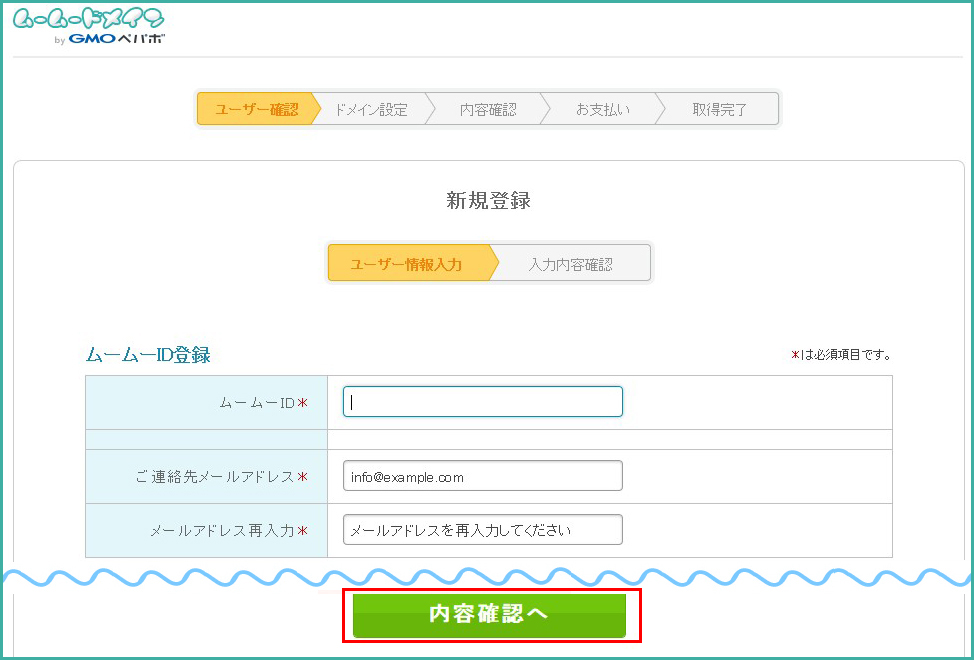The width and height of the screenshot is (974, 660).
Task: Click the info@example.com email field
Action: point(482,476)
